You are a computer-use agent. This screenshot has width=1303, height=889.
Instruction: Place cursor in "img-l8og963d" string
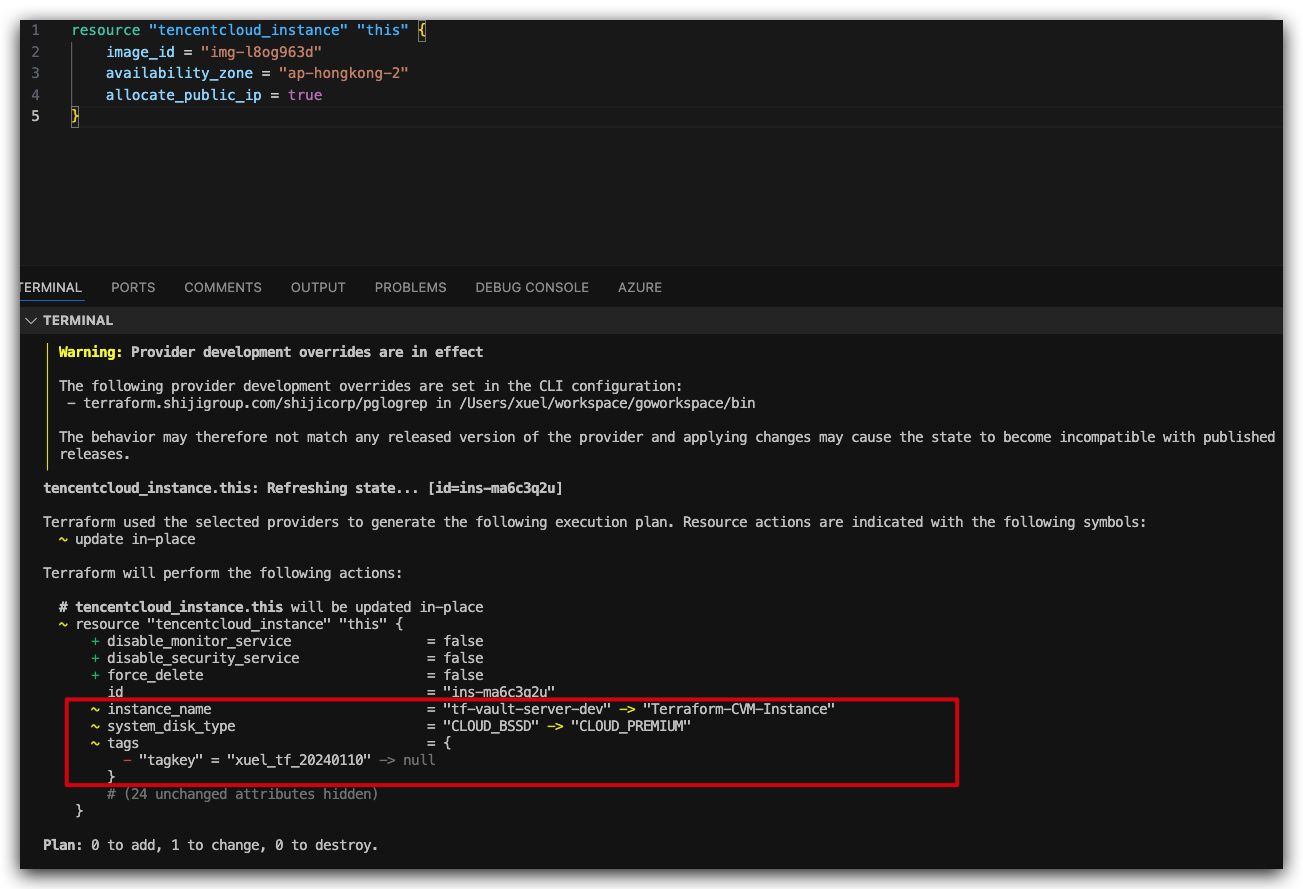point(261,52)
